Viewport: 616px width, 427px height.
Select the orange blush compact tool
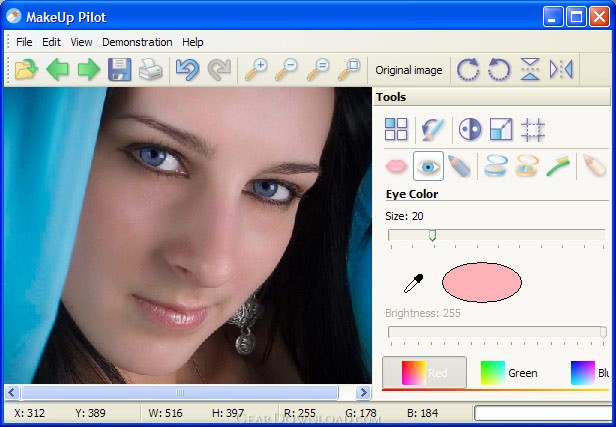[526, 166]
